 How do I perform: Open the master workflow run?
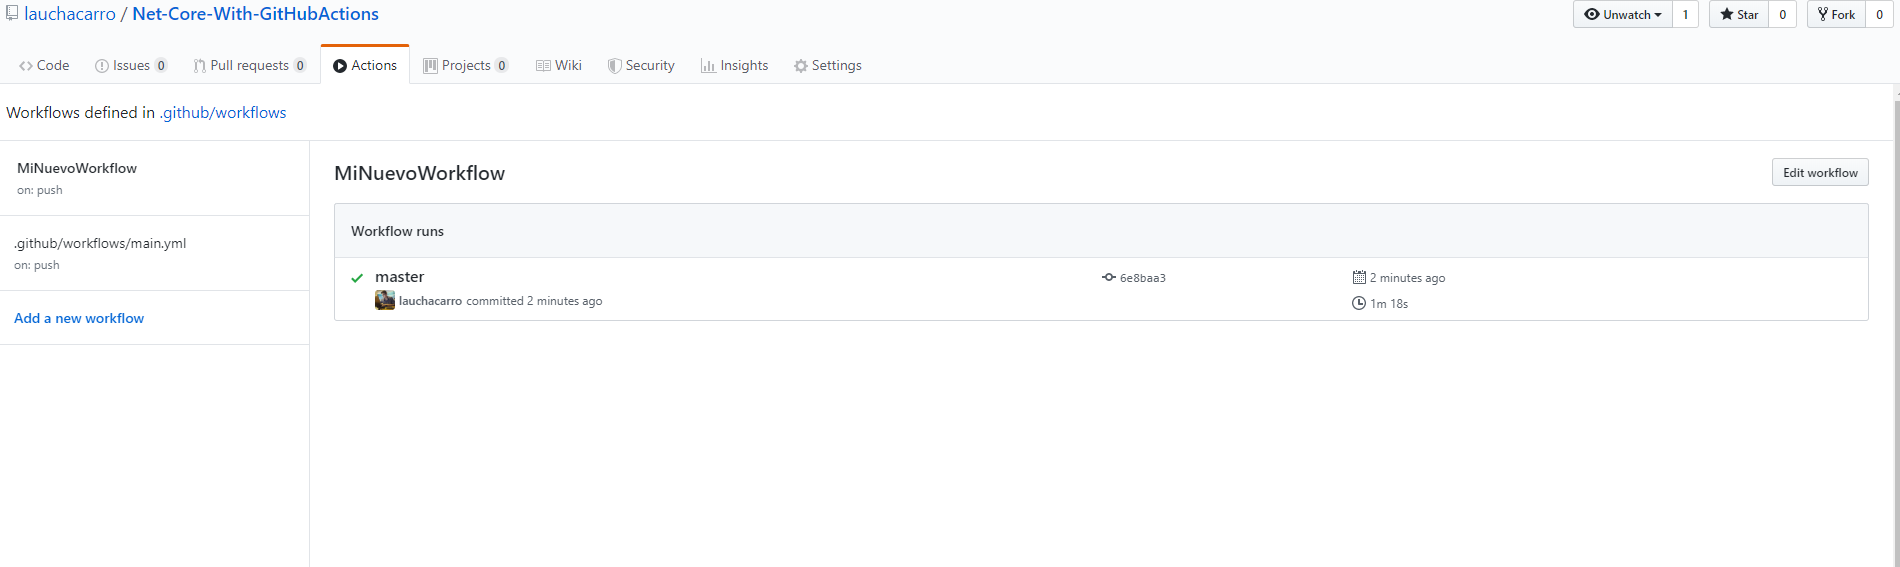tap(399, 277)
